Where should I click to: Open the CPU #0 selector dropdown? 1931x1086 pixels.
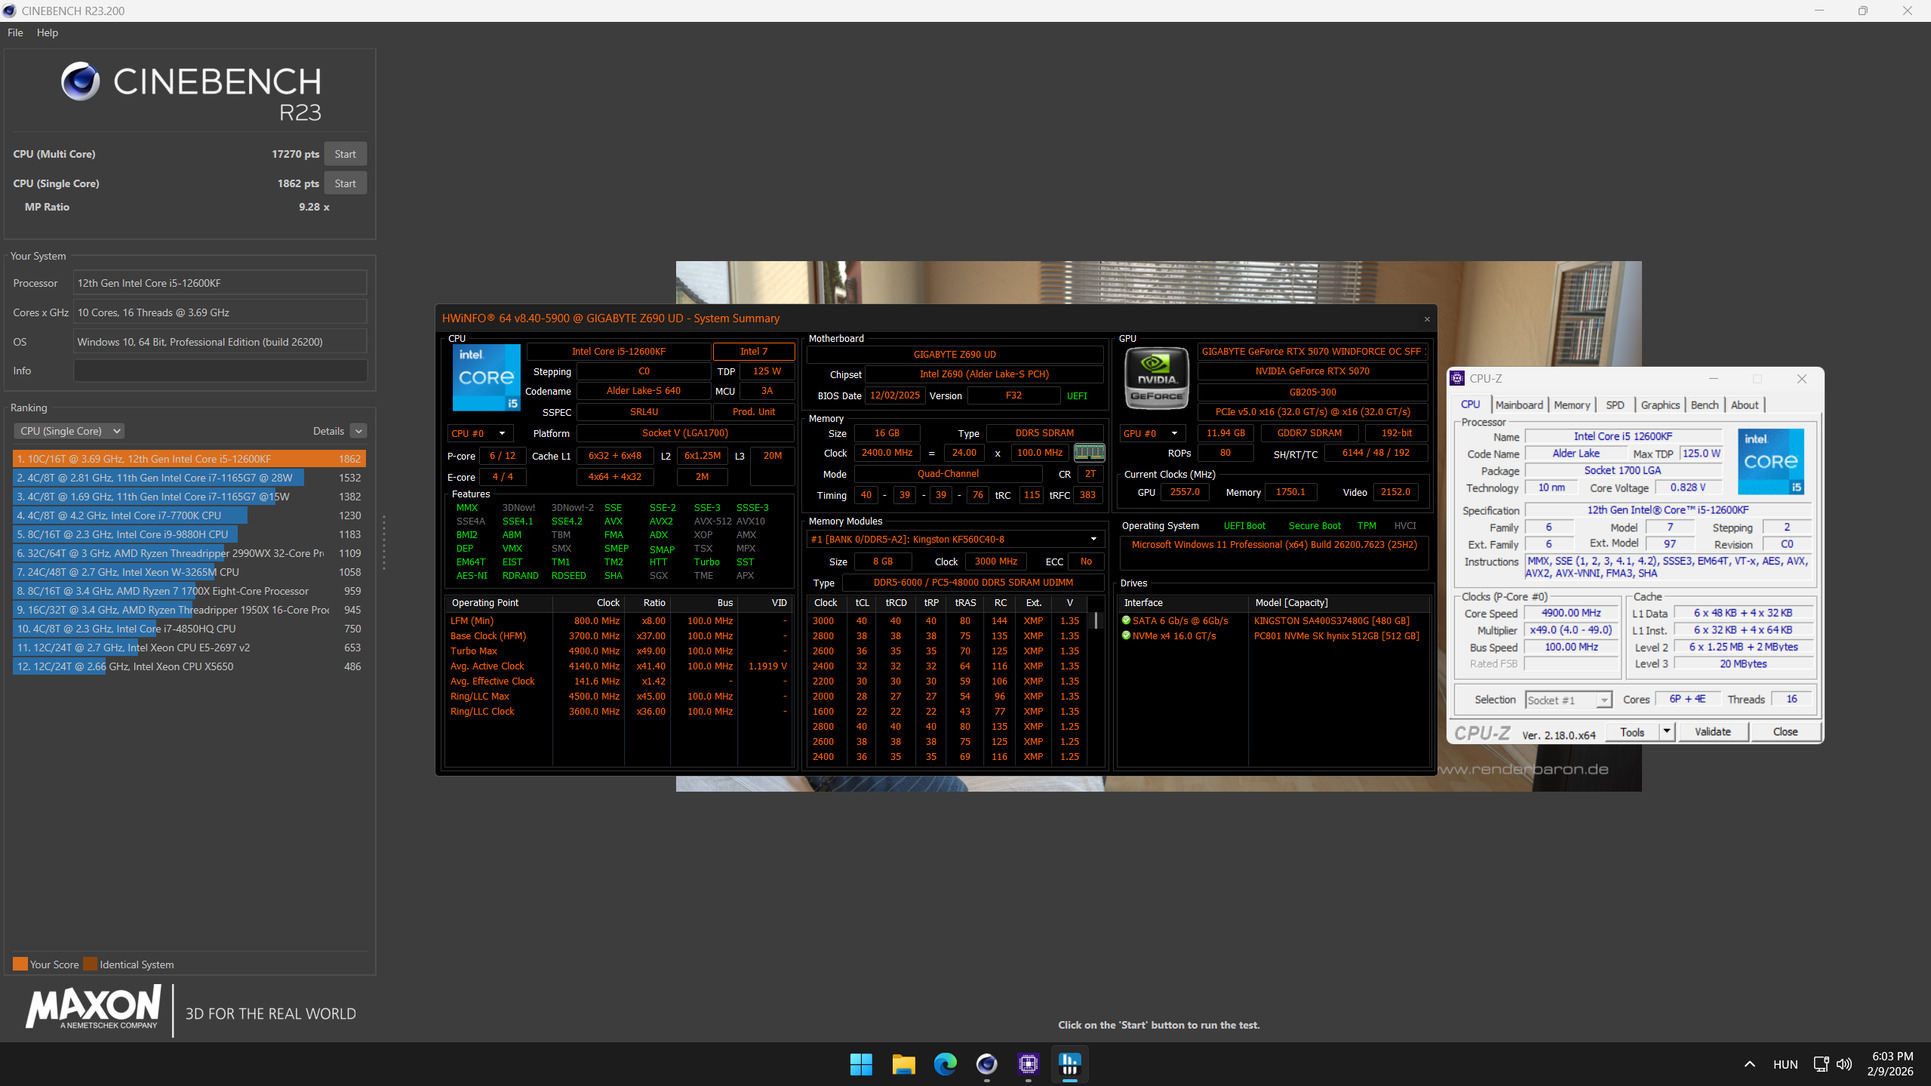(478, 433)
